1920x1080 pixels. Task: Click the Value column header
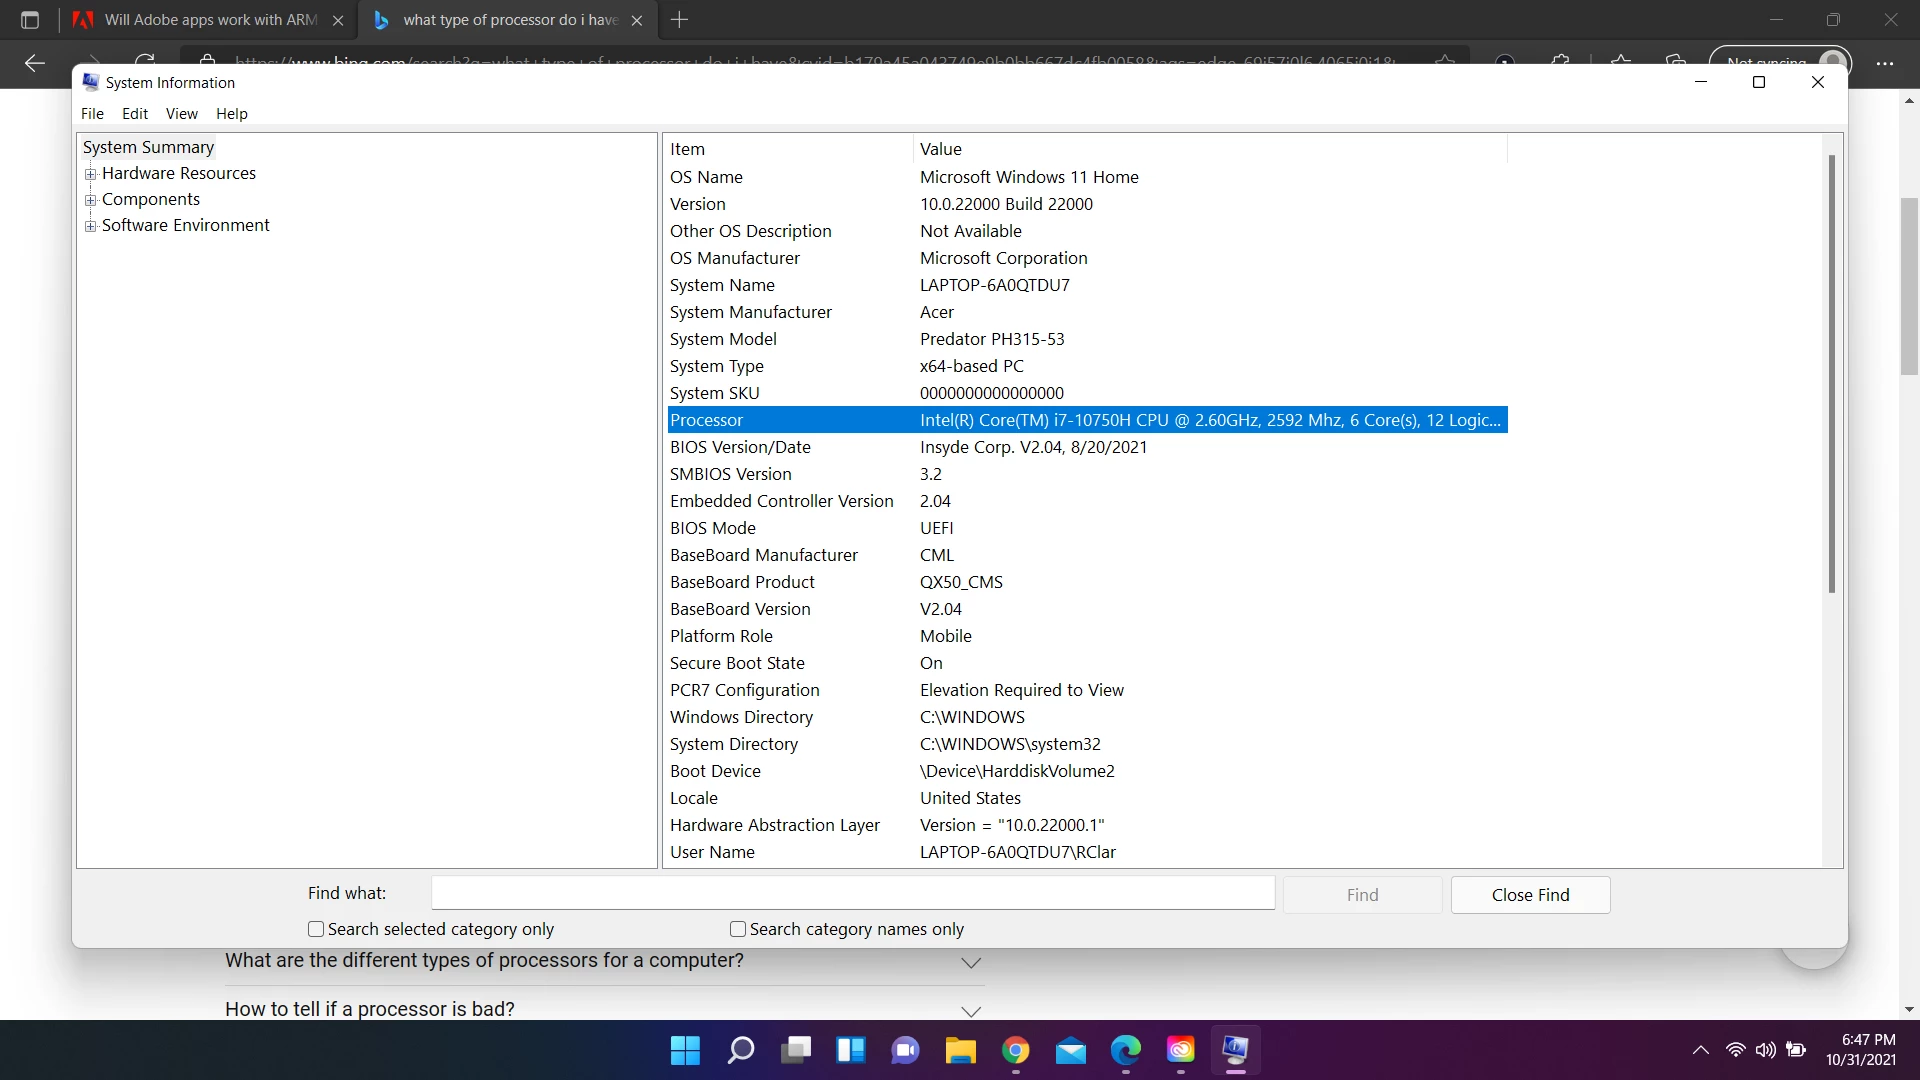[x=1210, y=149]
